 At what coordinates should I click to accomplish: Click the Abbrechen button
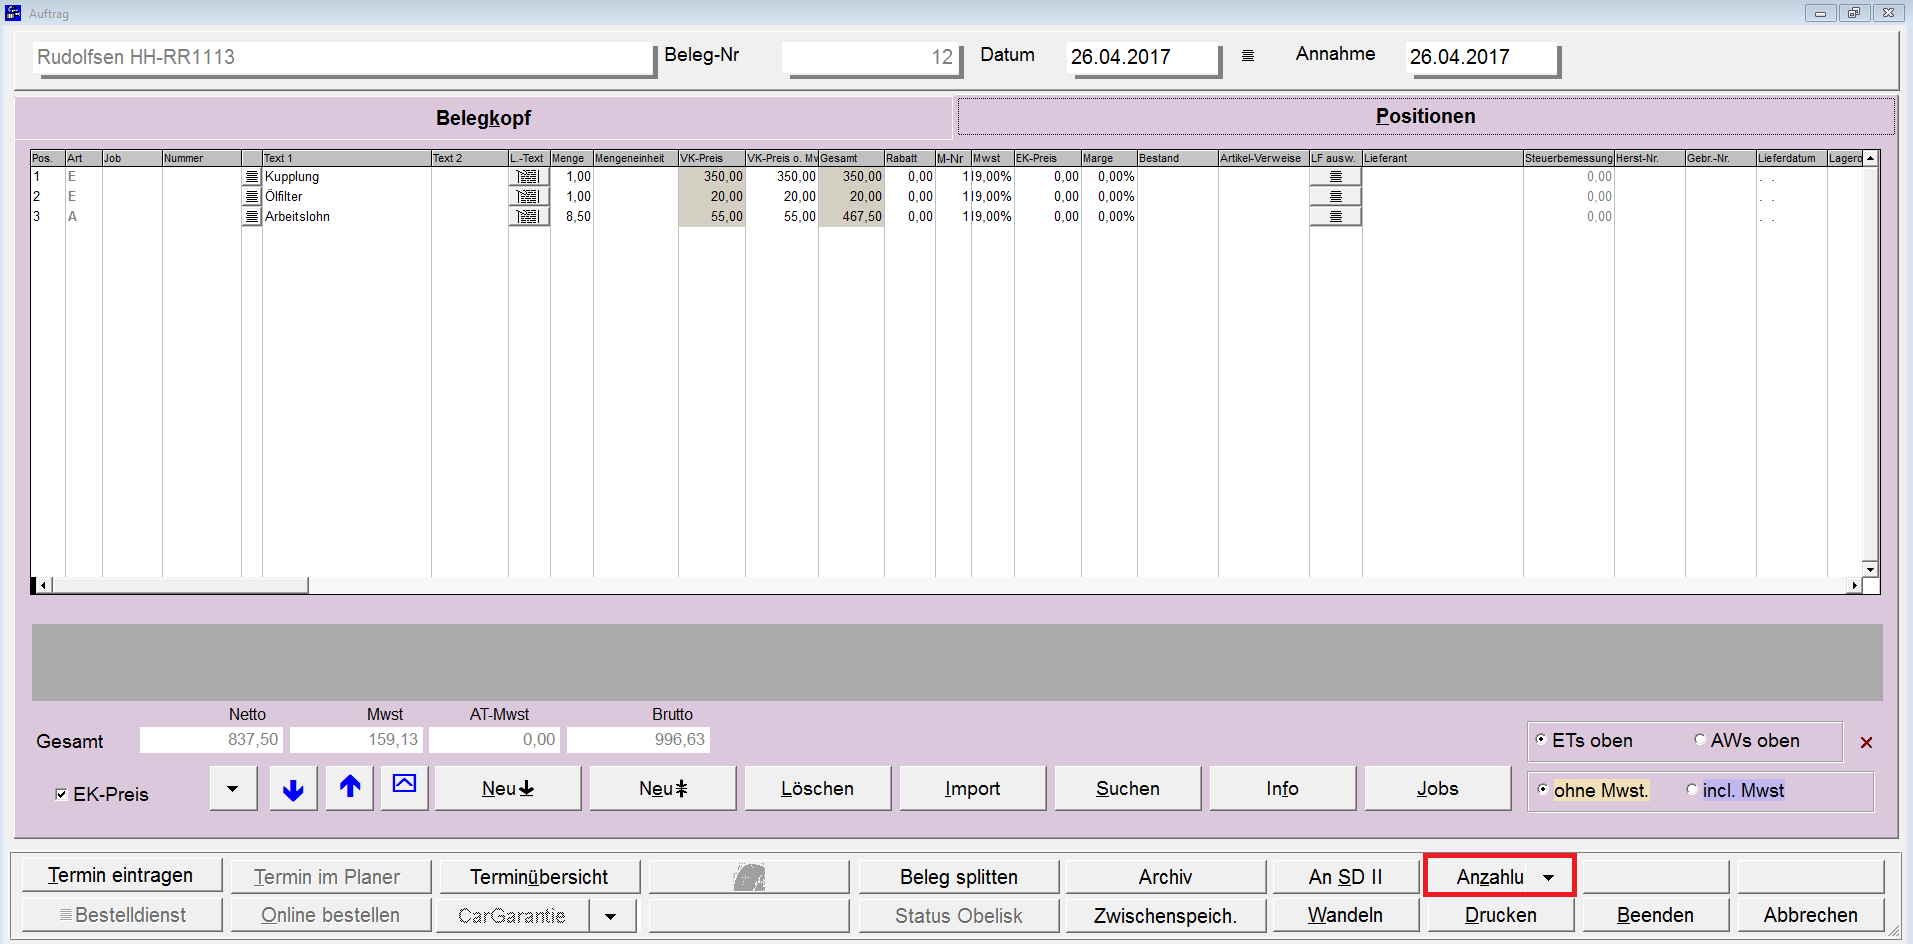1810,915
